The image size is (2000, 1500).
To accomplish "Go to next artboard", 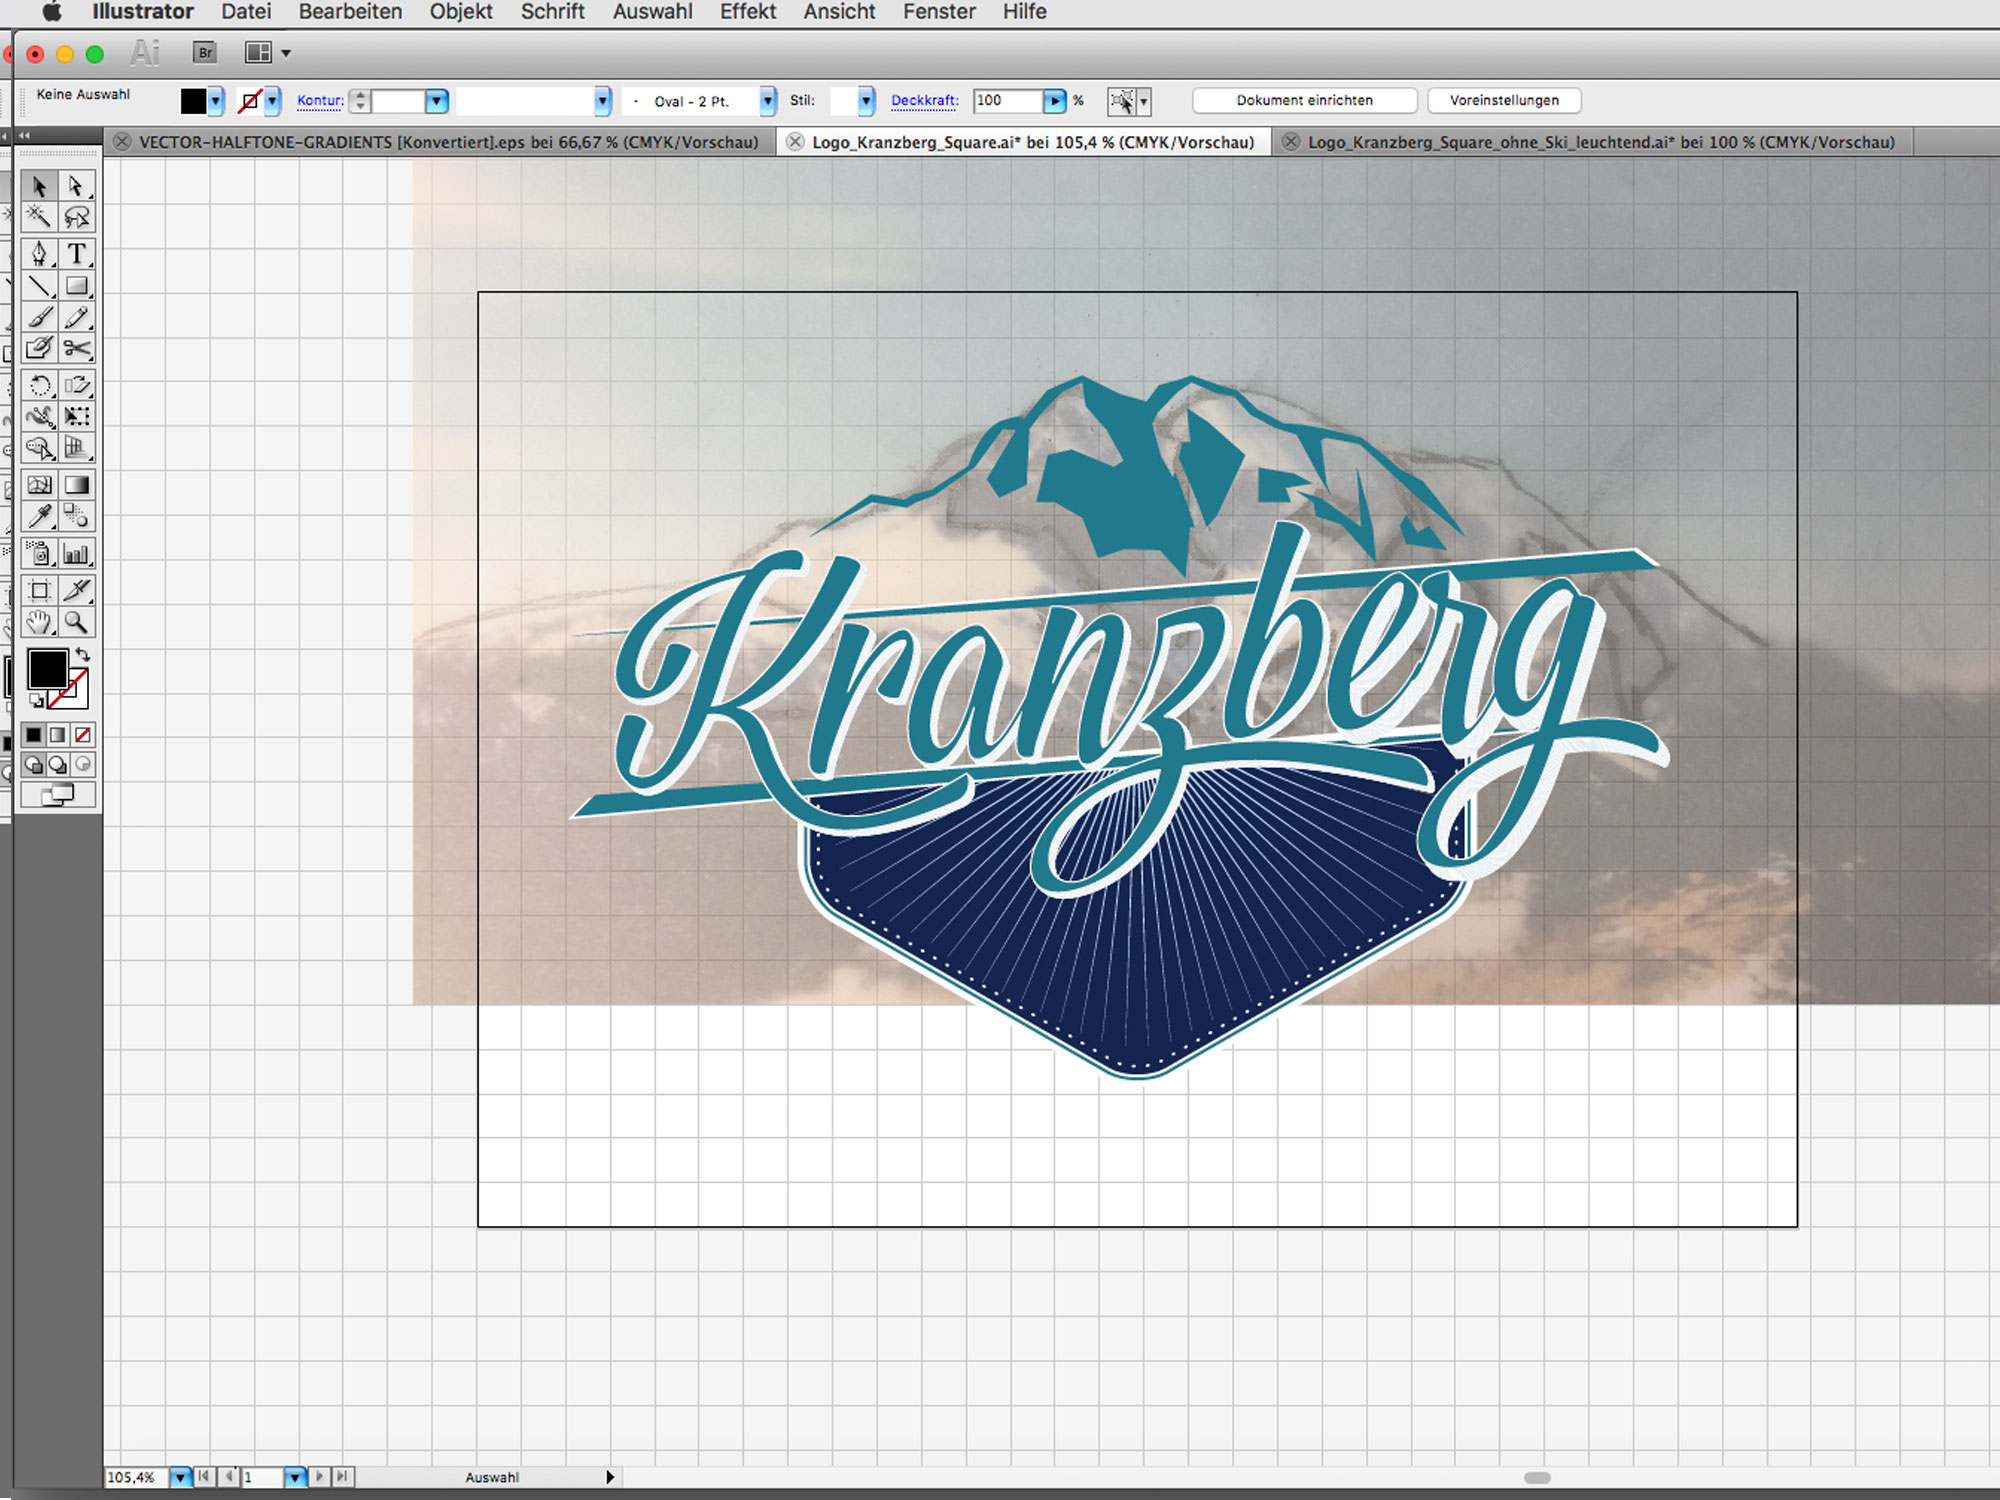I will click(320, 1476).
